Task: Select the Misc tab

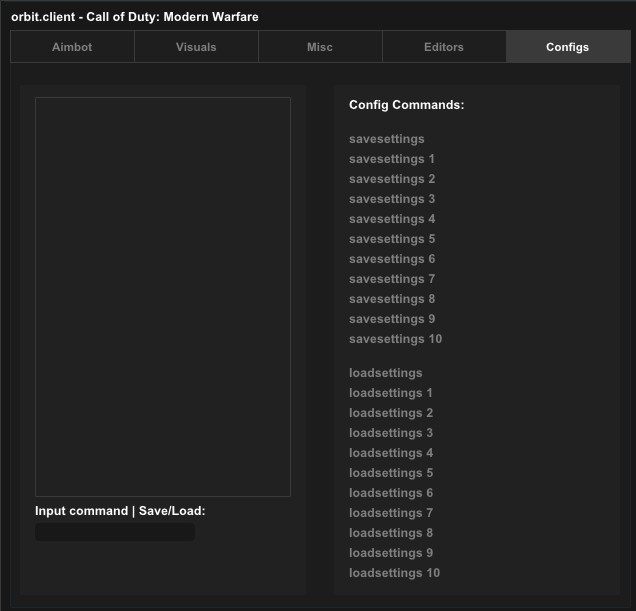Action: [320, 47]
